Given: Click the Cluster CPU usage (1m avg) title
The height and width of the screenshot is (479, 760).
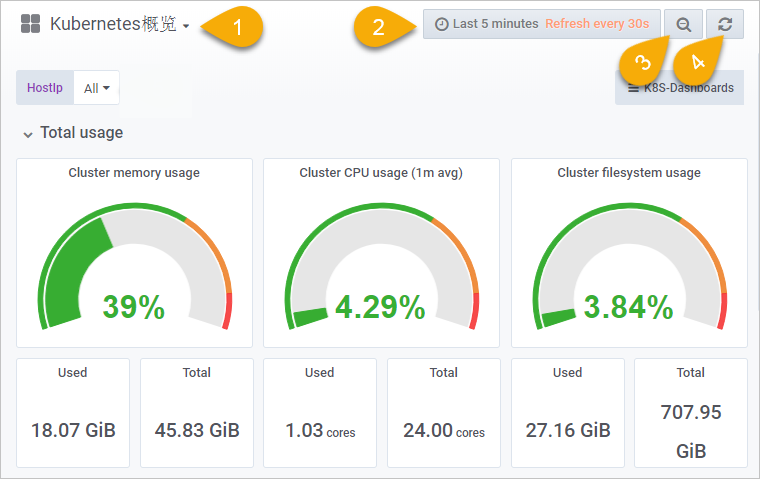Looking at the screenshot, I should tap(381, 173).
